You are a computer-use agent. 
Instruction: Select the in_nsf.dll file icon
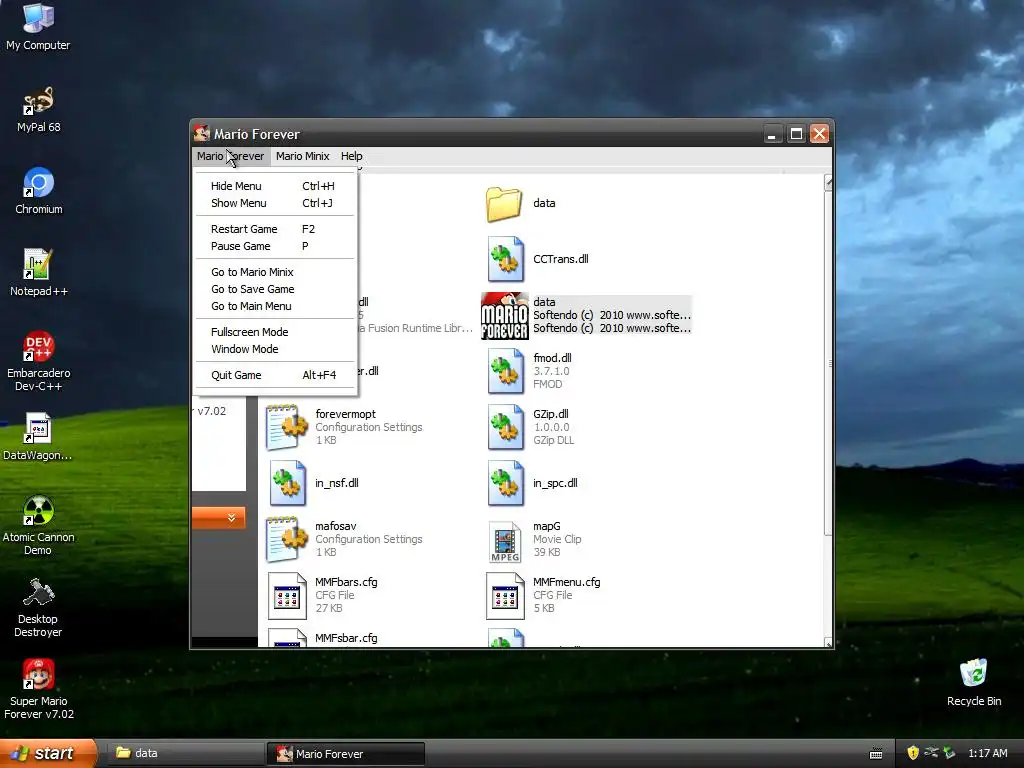point(287,483)
